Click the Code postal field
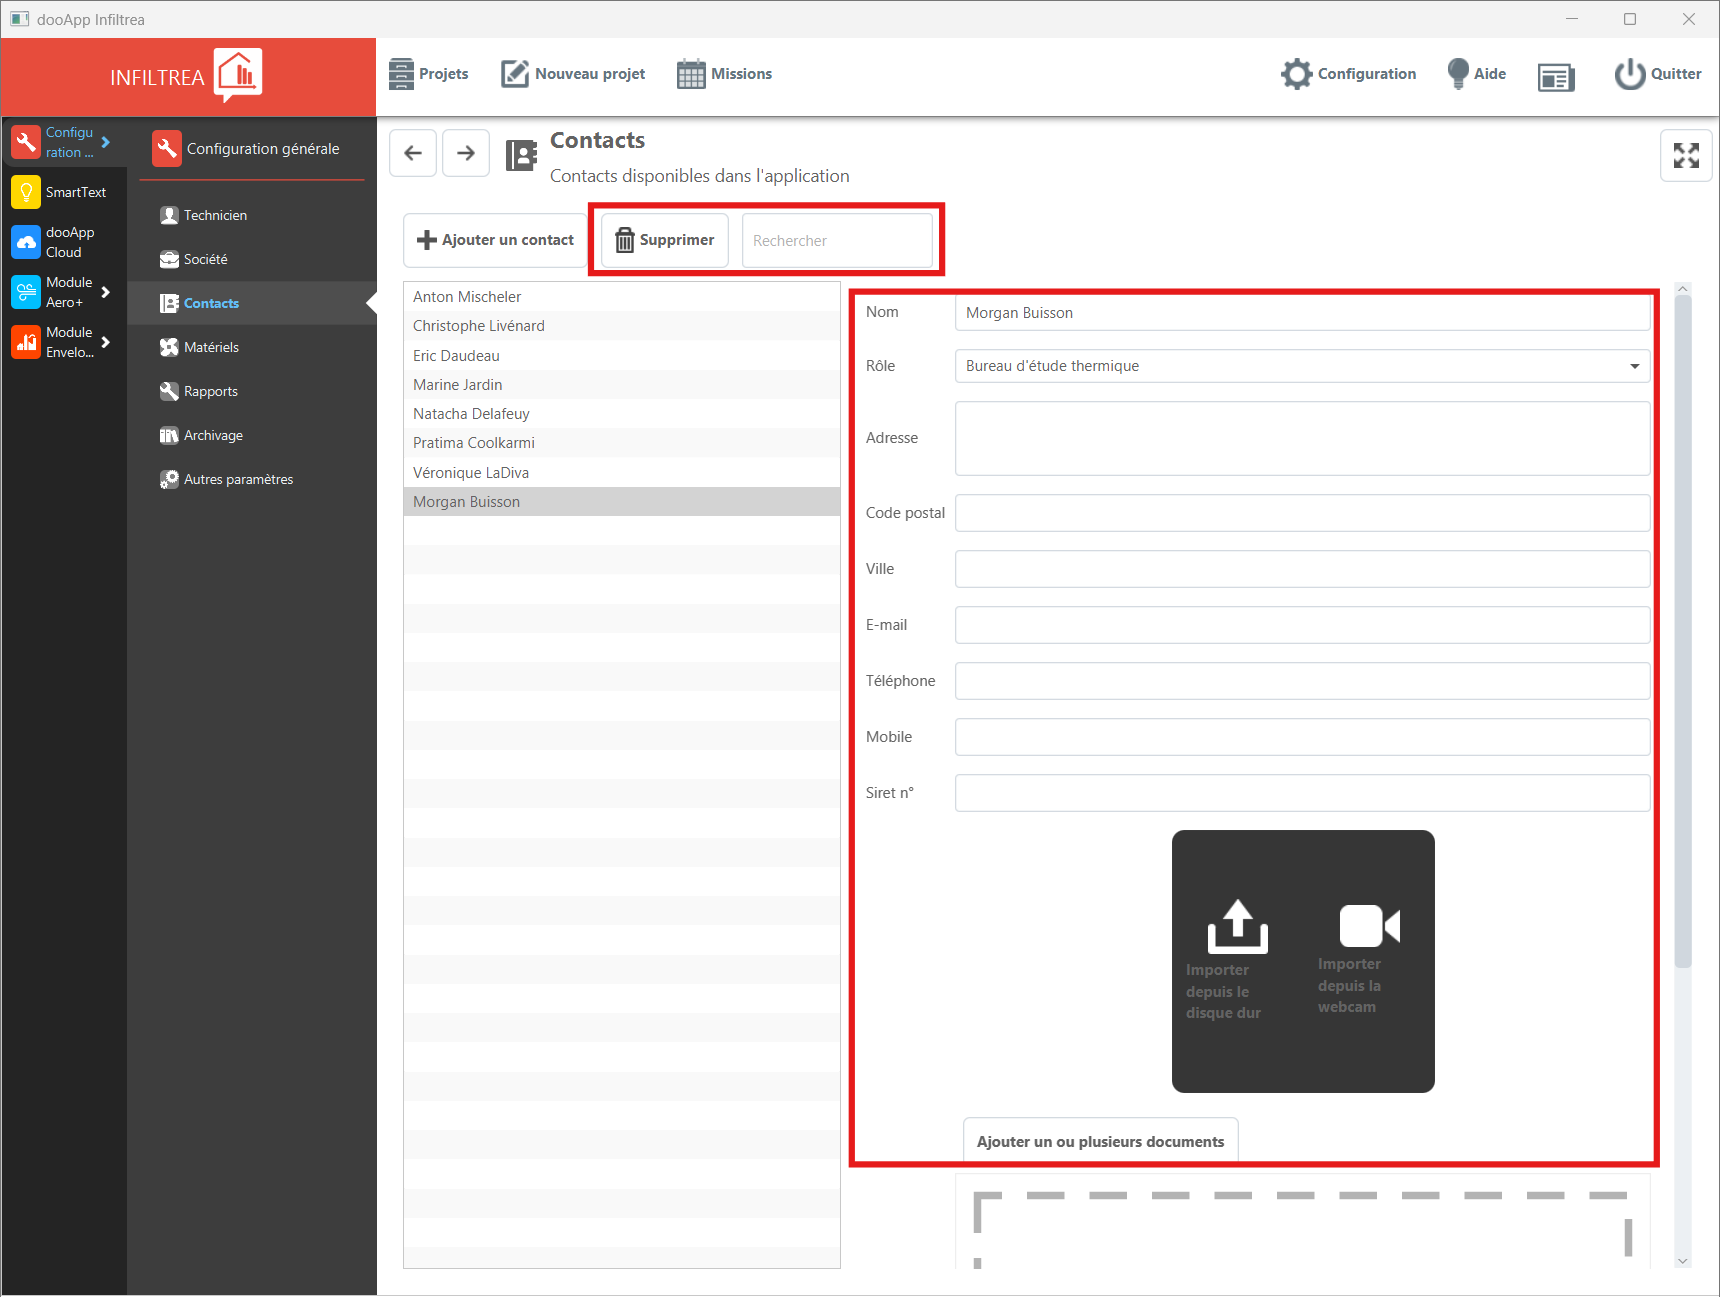This screenshot has height=1297, width=1720. coord(1302,513)
